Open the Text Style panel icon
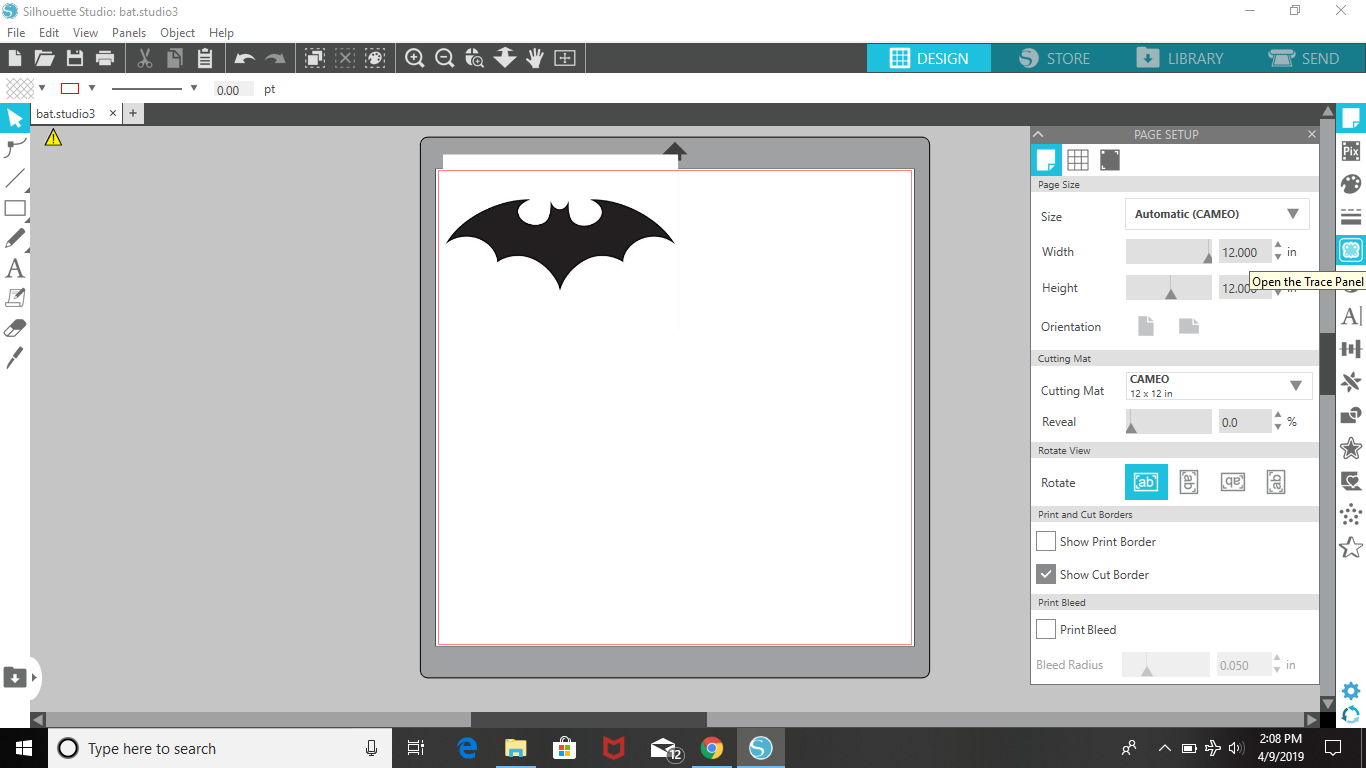This screenshot has height=768, width=1366. click(x=1351, y=316)
